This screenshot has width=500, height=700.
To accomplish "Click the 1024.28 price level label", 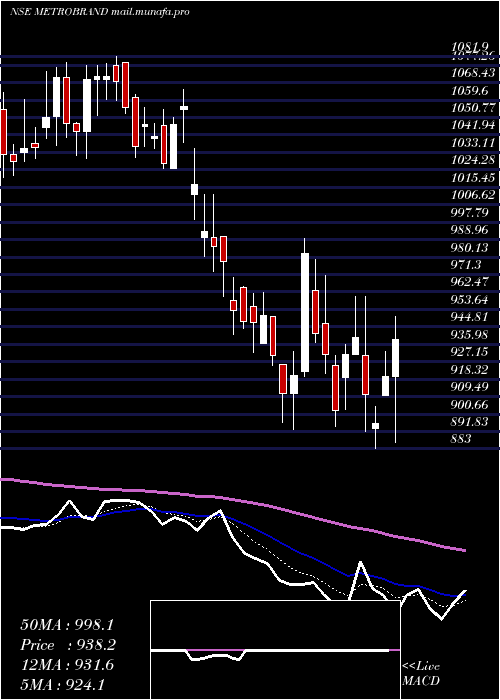I will (x=473, y=160).
